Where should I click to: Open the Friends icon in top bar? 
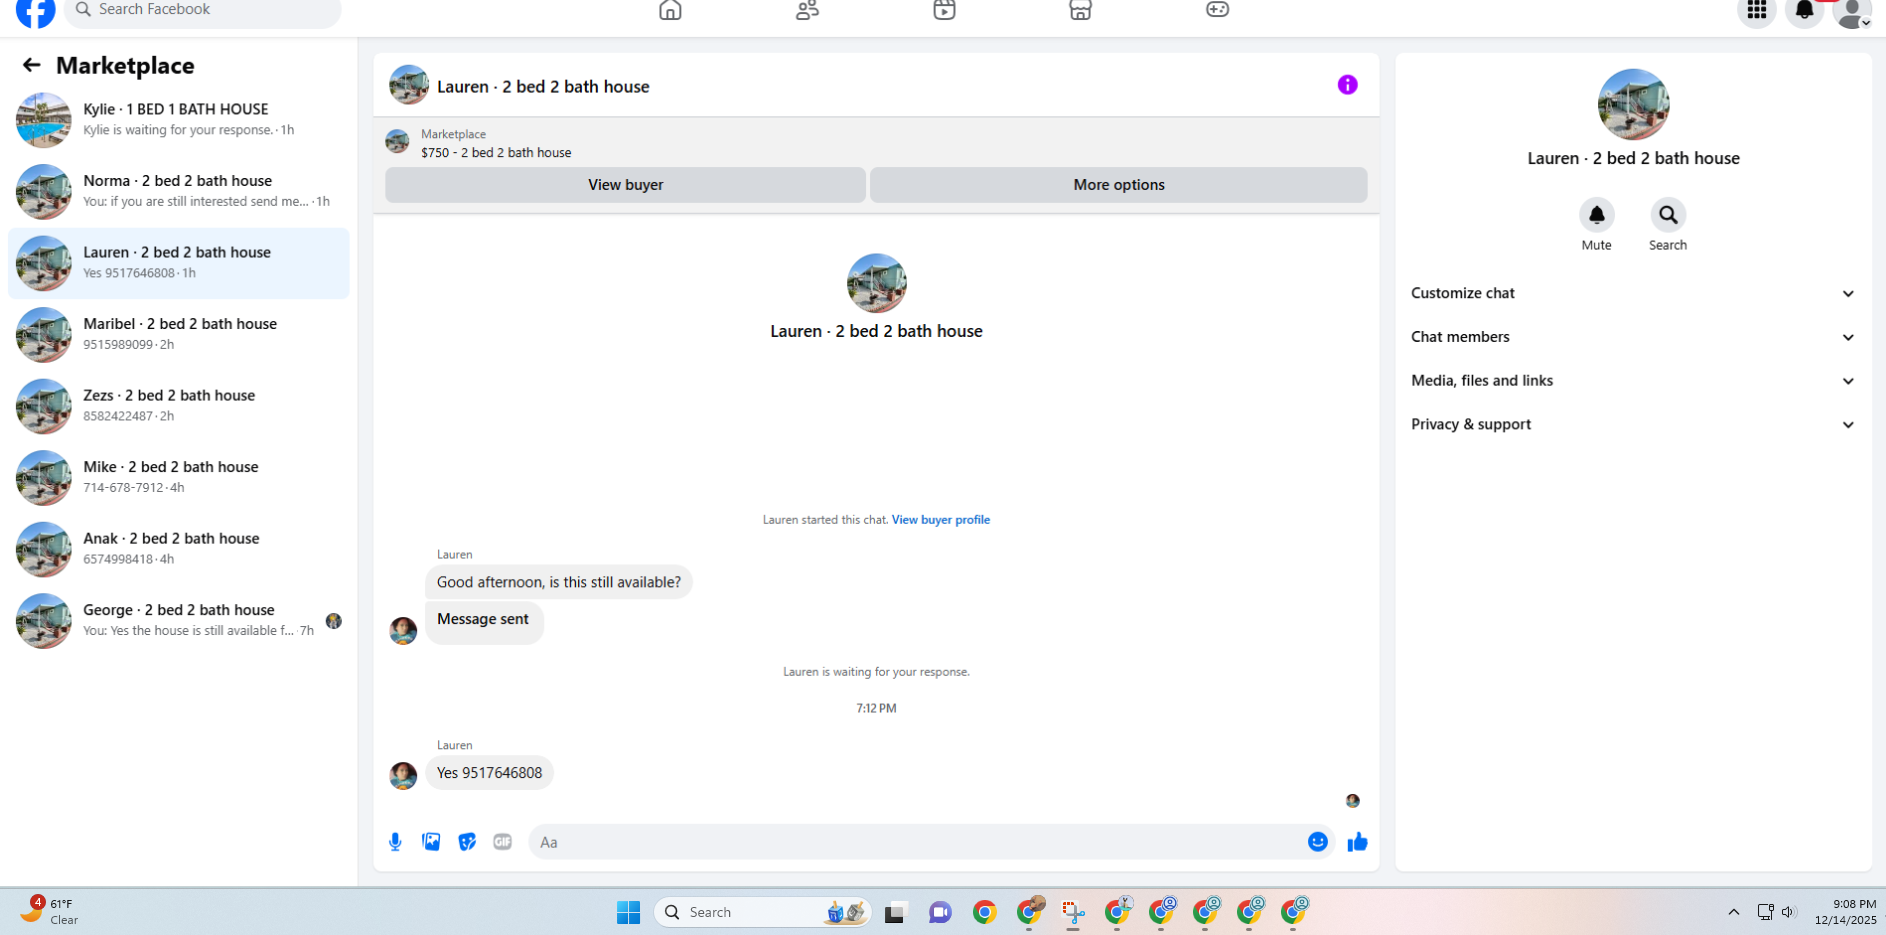(807, 10)
